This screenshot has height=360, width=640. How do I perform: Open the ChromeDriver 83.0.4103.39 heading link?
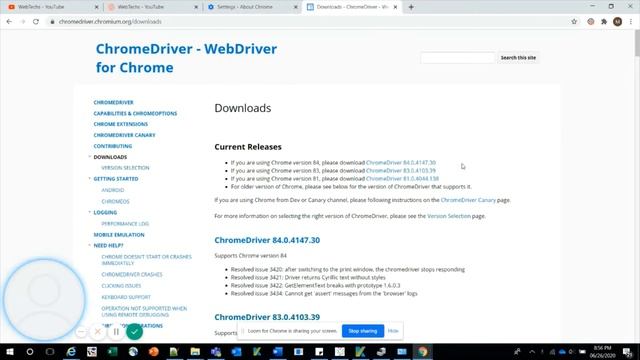[267, 317]
